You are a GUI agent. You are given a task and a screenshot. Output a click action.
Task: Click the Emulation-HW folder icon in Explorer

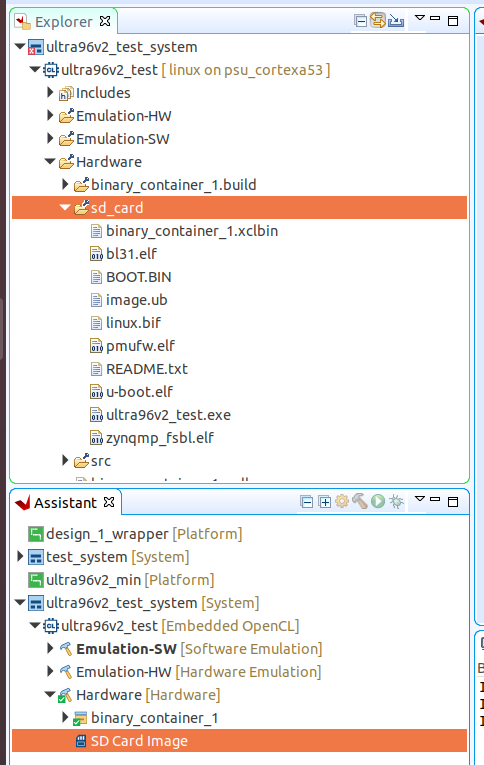(x=66, y=115)
